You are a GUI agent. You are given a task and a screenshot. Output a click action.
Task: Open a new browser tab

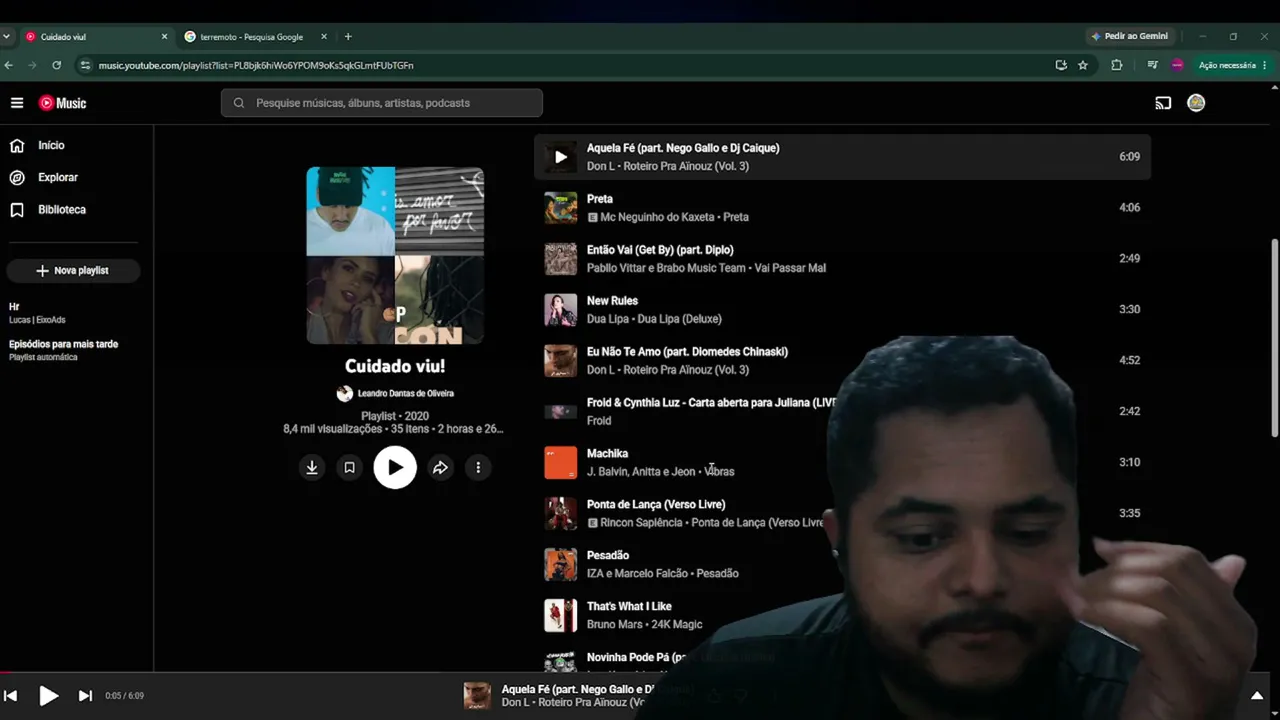point(348,37)
